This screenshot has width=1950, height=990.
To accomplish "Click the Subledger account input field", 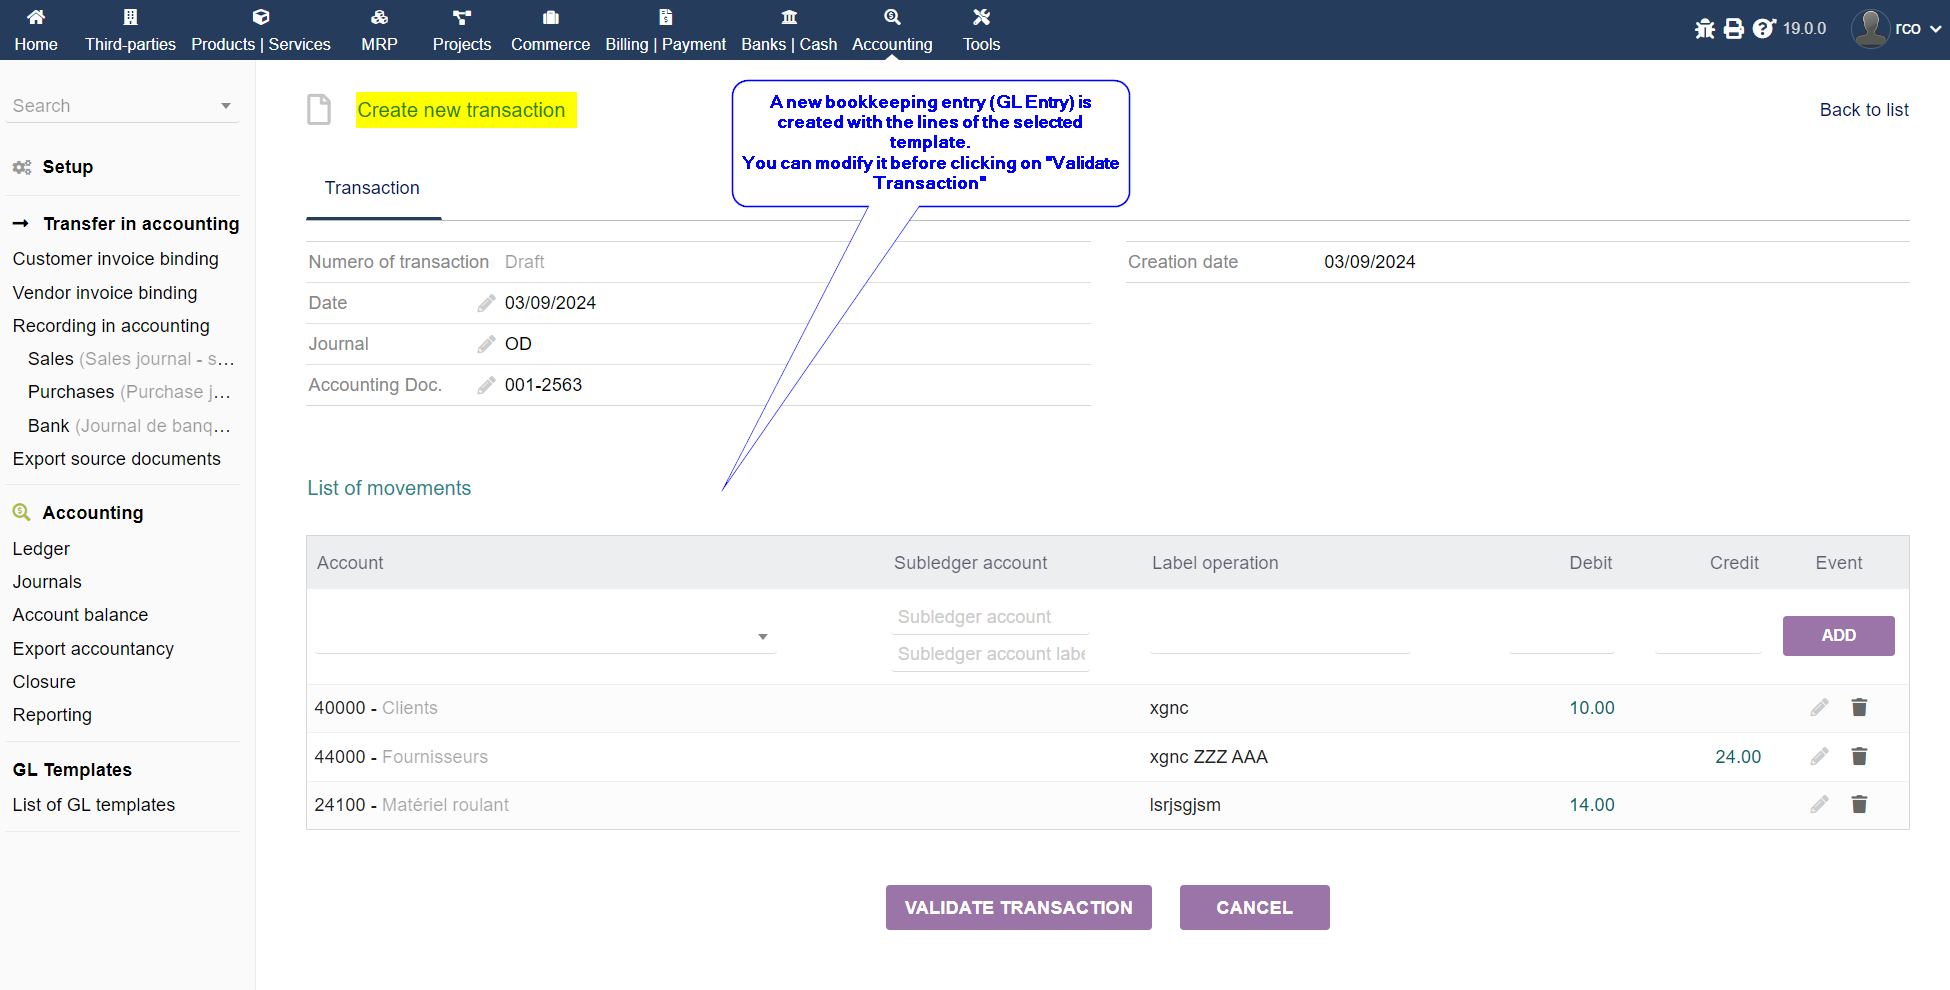I will point(990,617).
